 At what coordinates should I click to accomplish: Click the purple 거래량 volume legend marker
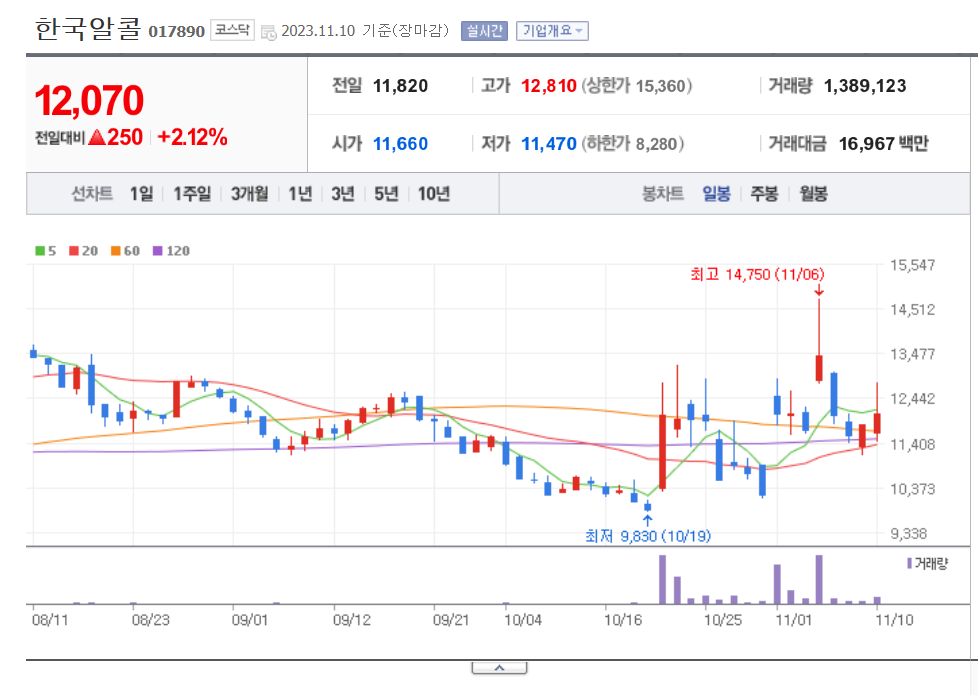(x=909, y=564)
